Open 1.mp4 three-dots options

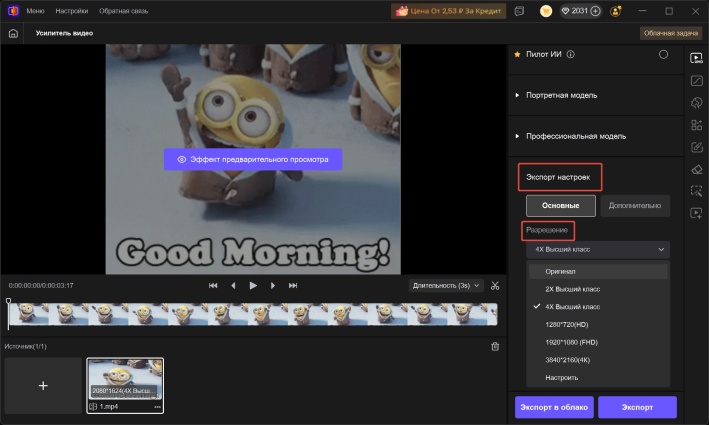tap(157, 406)
